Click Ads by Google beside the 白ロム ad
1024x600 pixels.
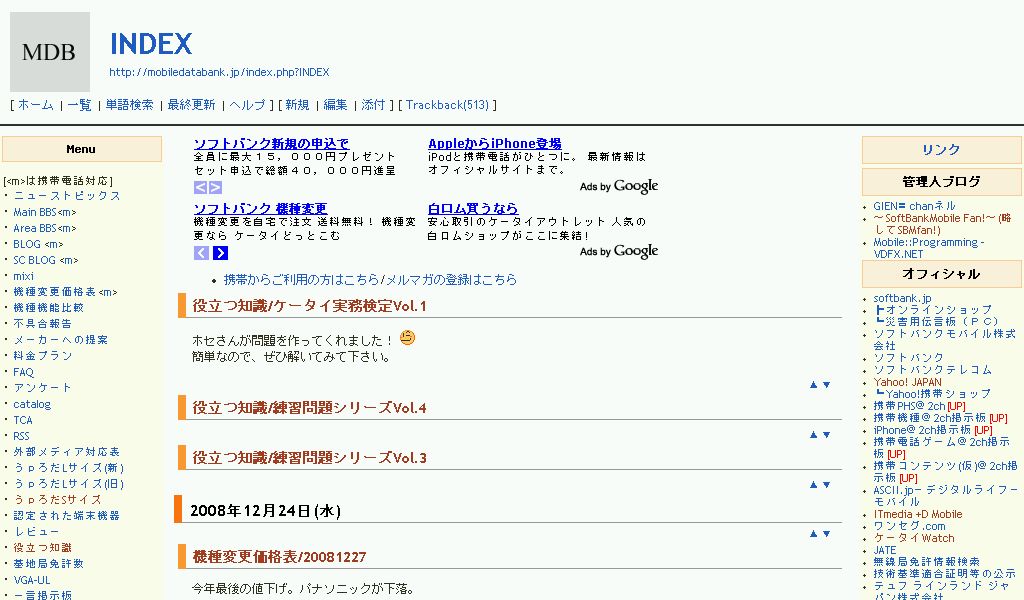pos(619,251)
